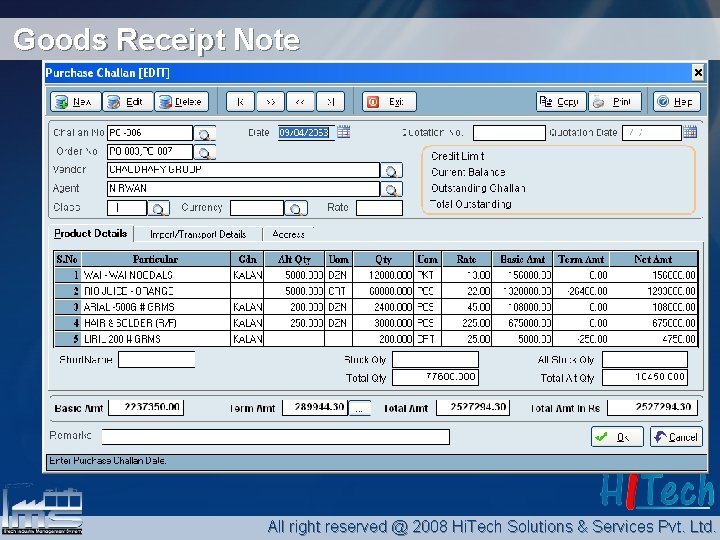Click the Exit button
The height and width of the screenshot is (540, 720).
tap(389, 101)
